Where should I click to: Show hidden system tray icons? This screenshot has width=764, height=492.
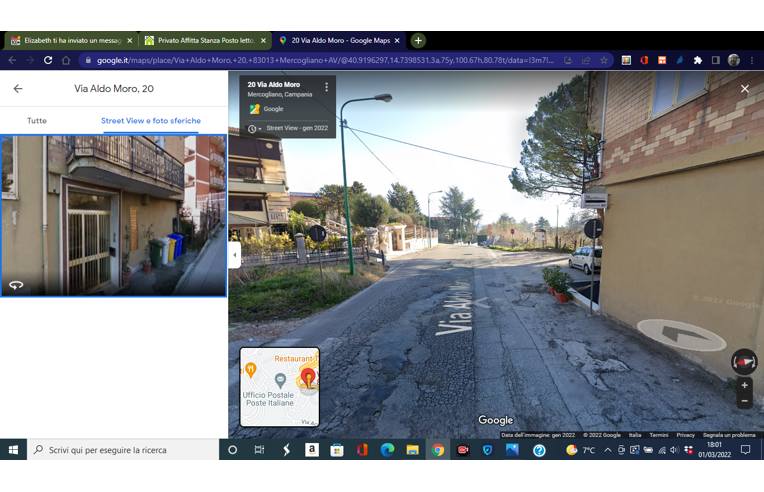pyautogui.click(x=609, y=450)
